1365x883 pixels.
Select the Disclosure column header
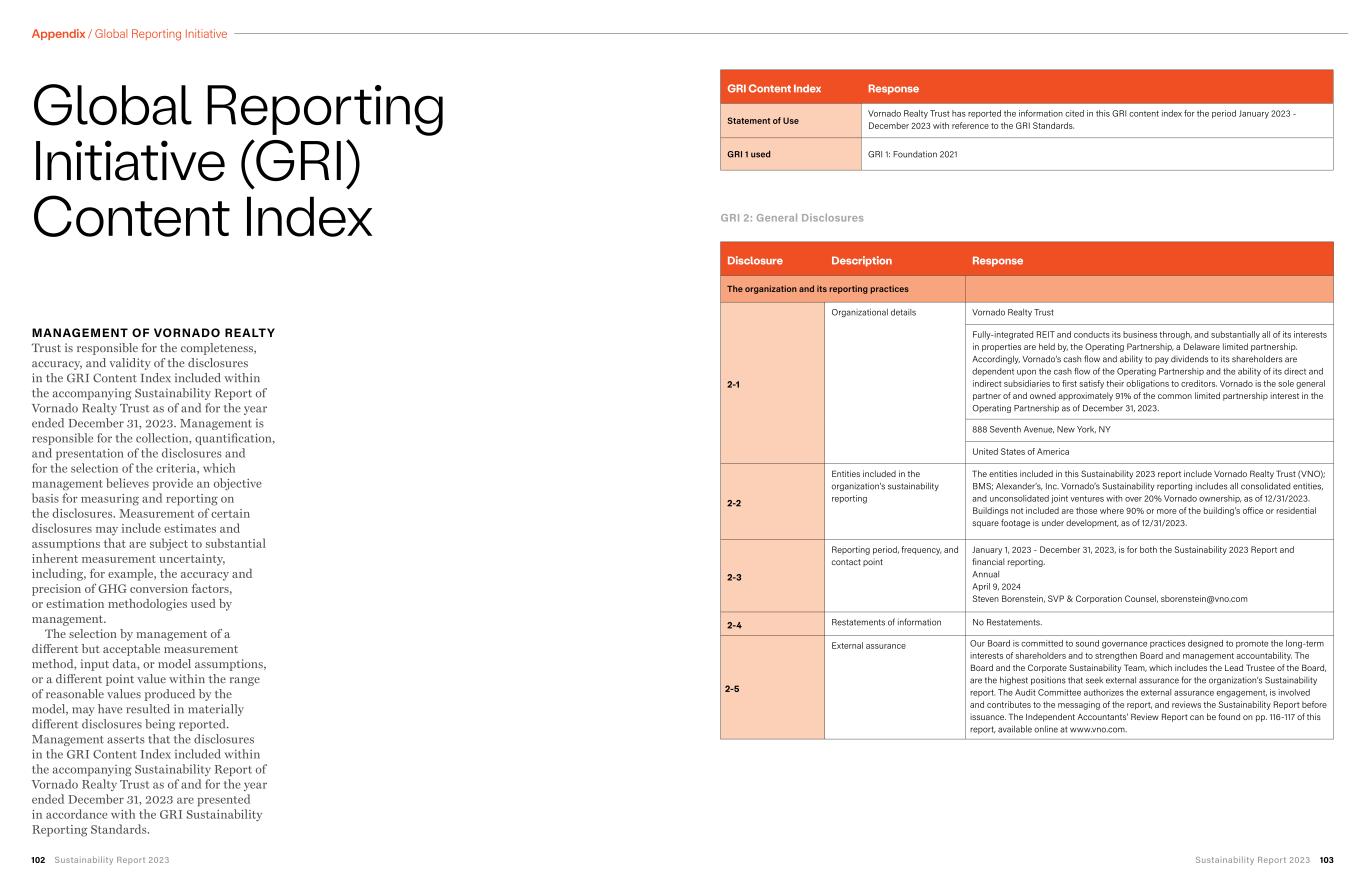[755, 261]
